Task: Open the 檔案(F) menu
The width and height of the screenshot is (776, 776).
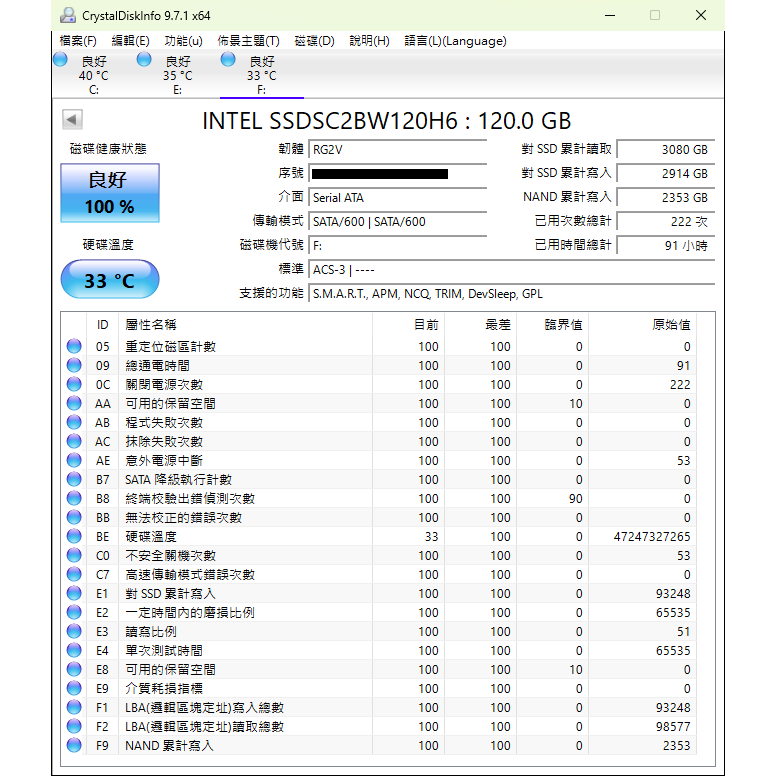Action: click(x=78, y=41)
